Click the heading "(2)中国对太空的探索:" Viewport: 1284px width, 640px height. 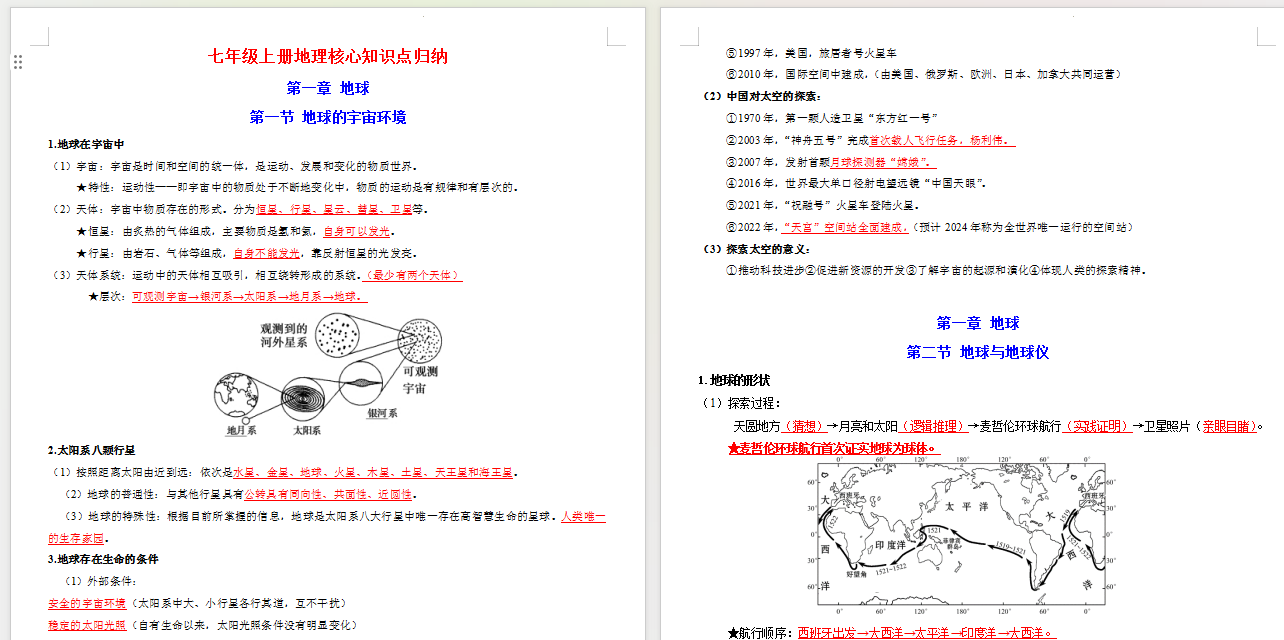click(761, 96)
